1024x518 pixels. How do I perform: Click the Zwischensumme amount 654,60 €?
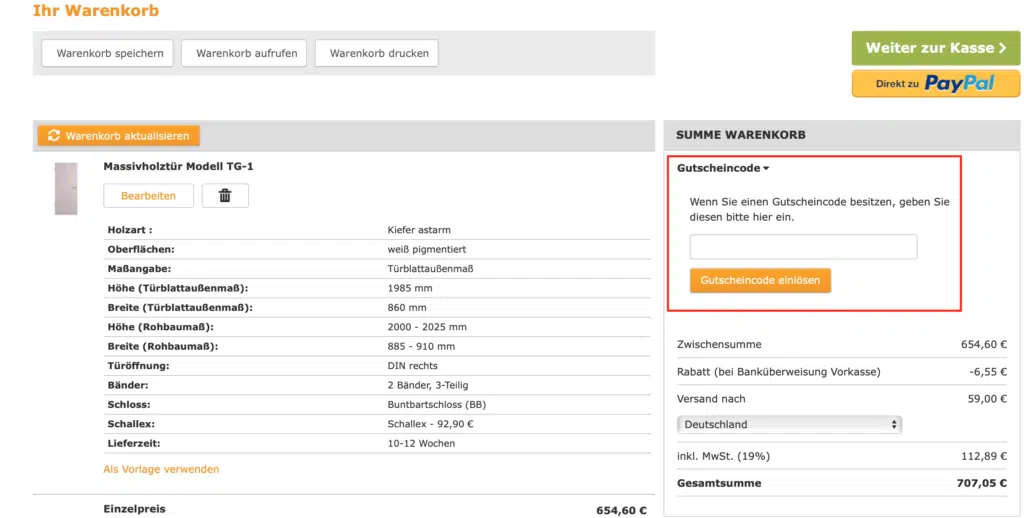[984, 344]
